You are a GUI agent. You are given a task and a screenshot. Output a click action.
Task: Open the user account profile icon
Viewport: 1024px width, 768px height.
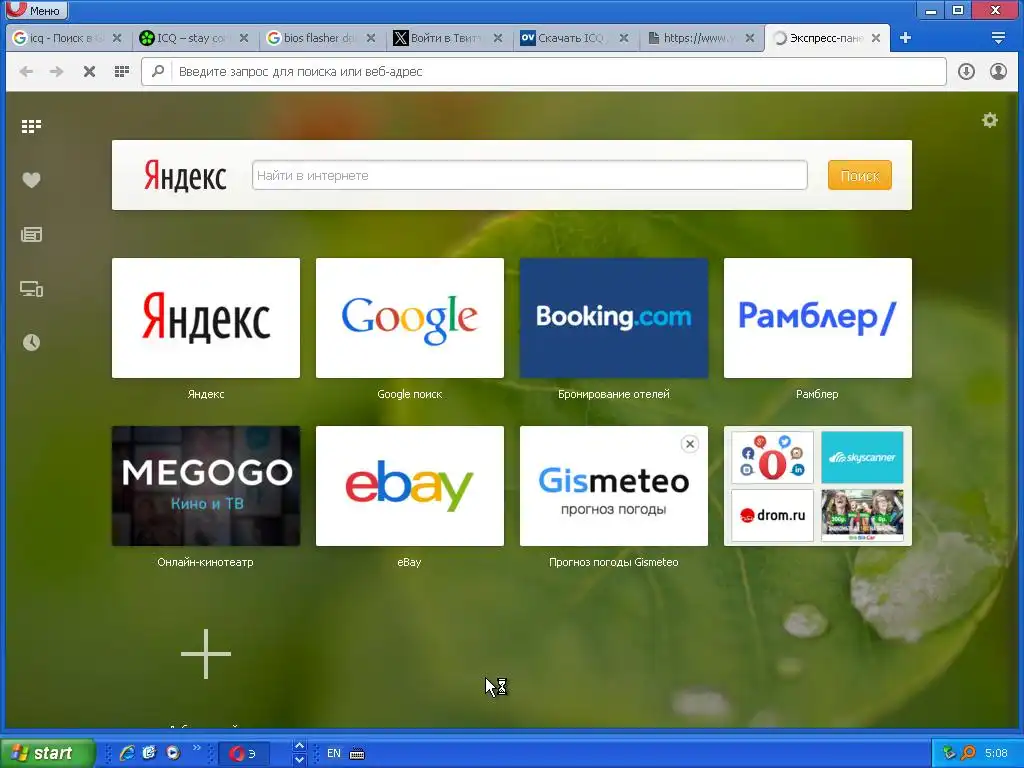(x=998, y=71)
